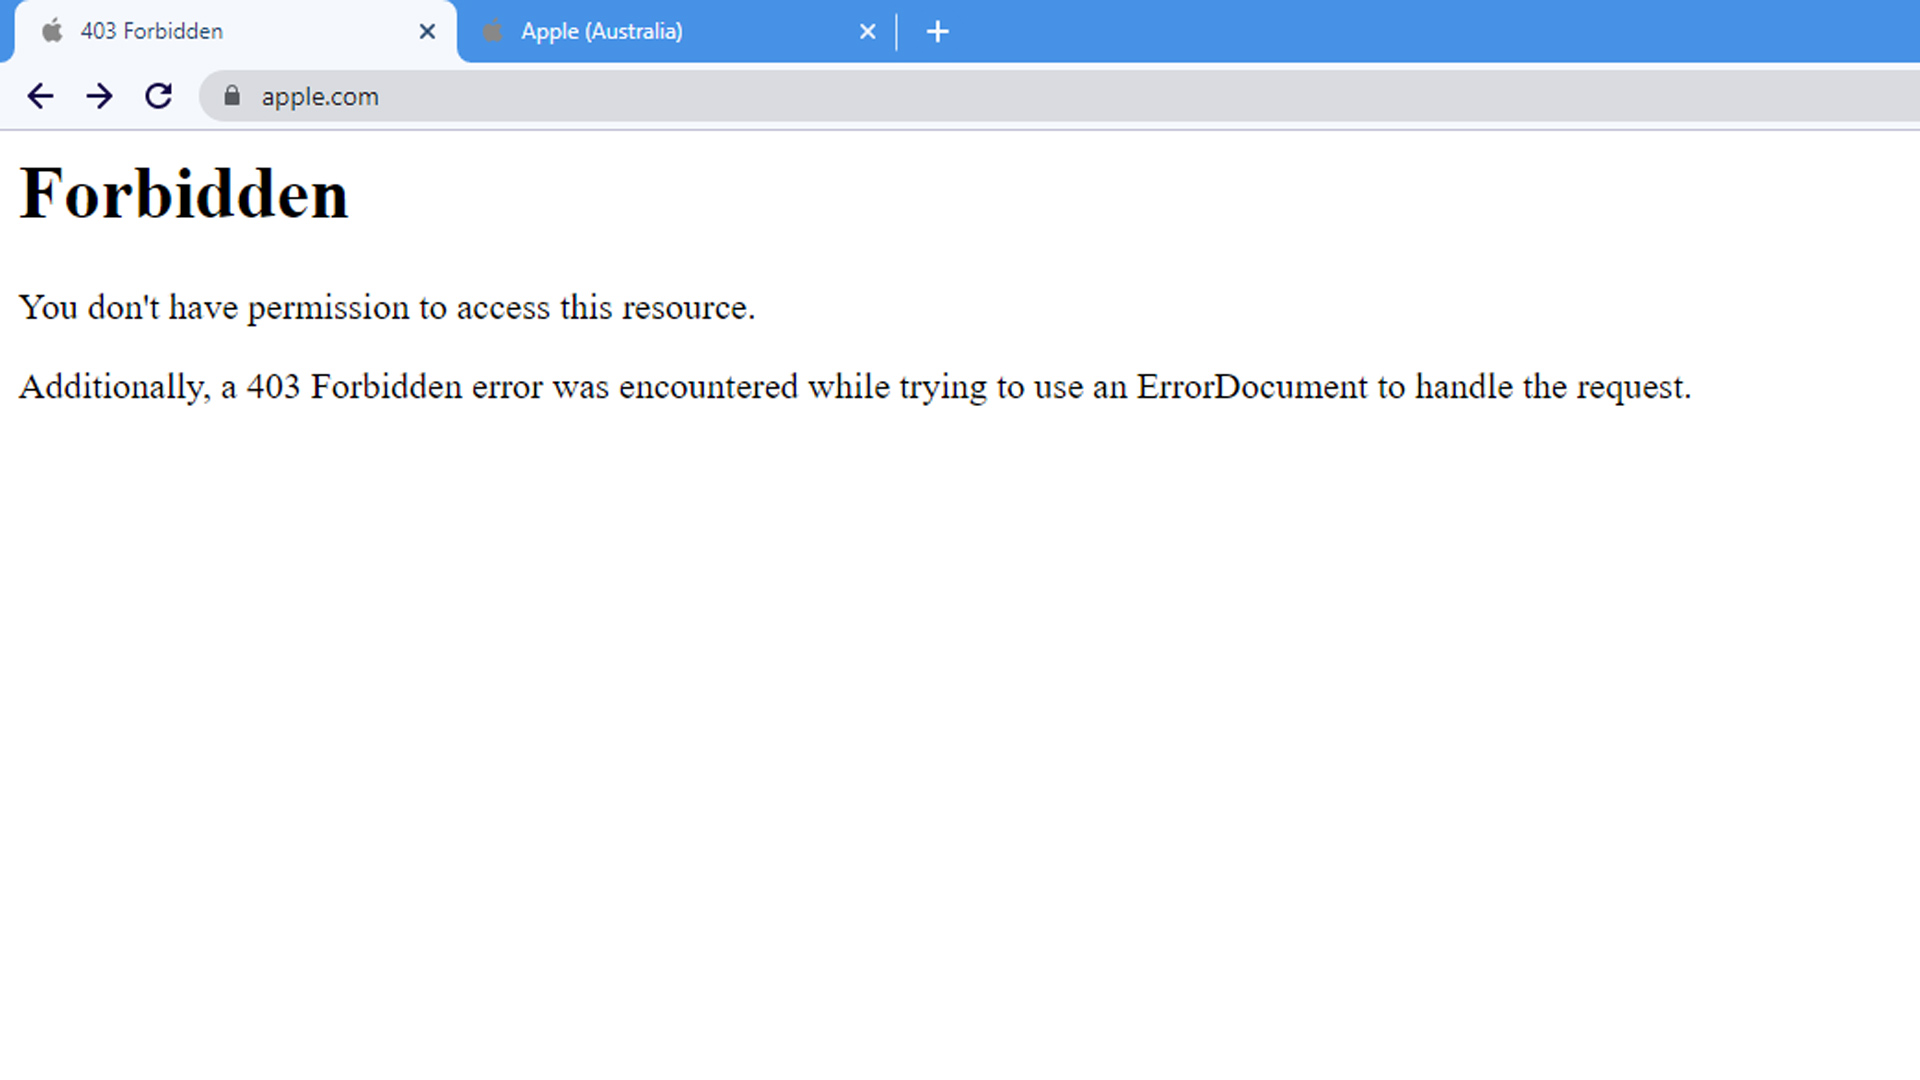Click the forward navigation arrow
The height and width of the screenshot is (1080, 1920).
(99, 96)
